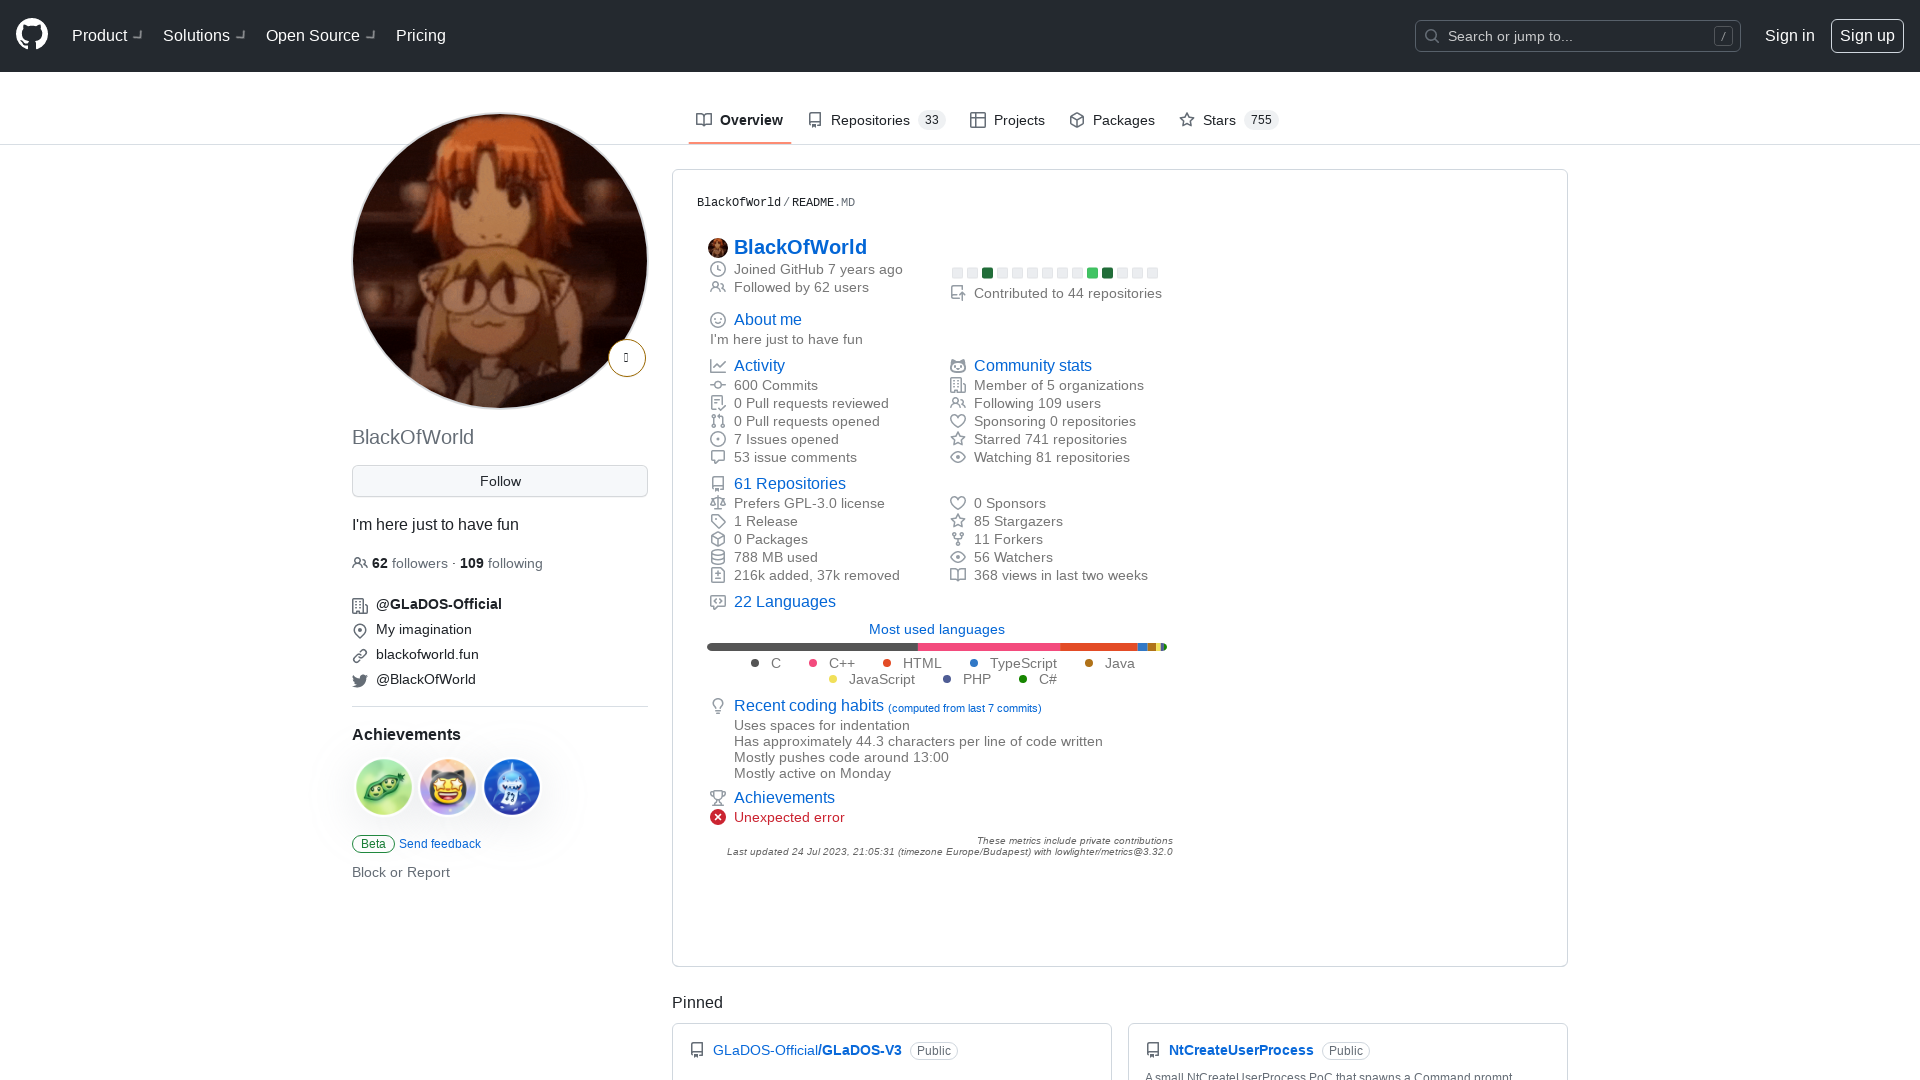Click the location pin icon
Viewport: 1920px width, 1080px height.
[x=360, y=631]
